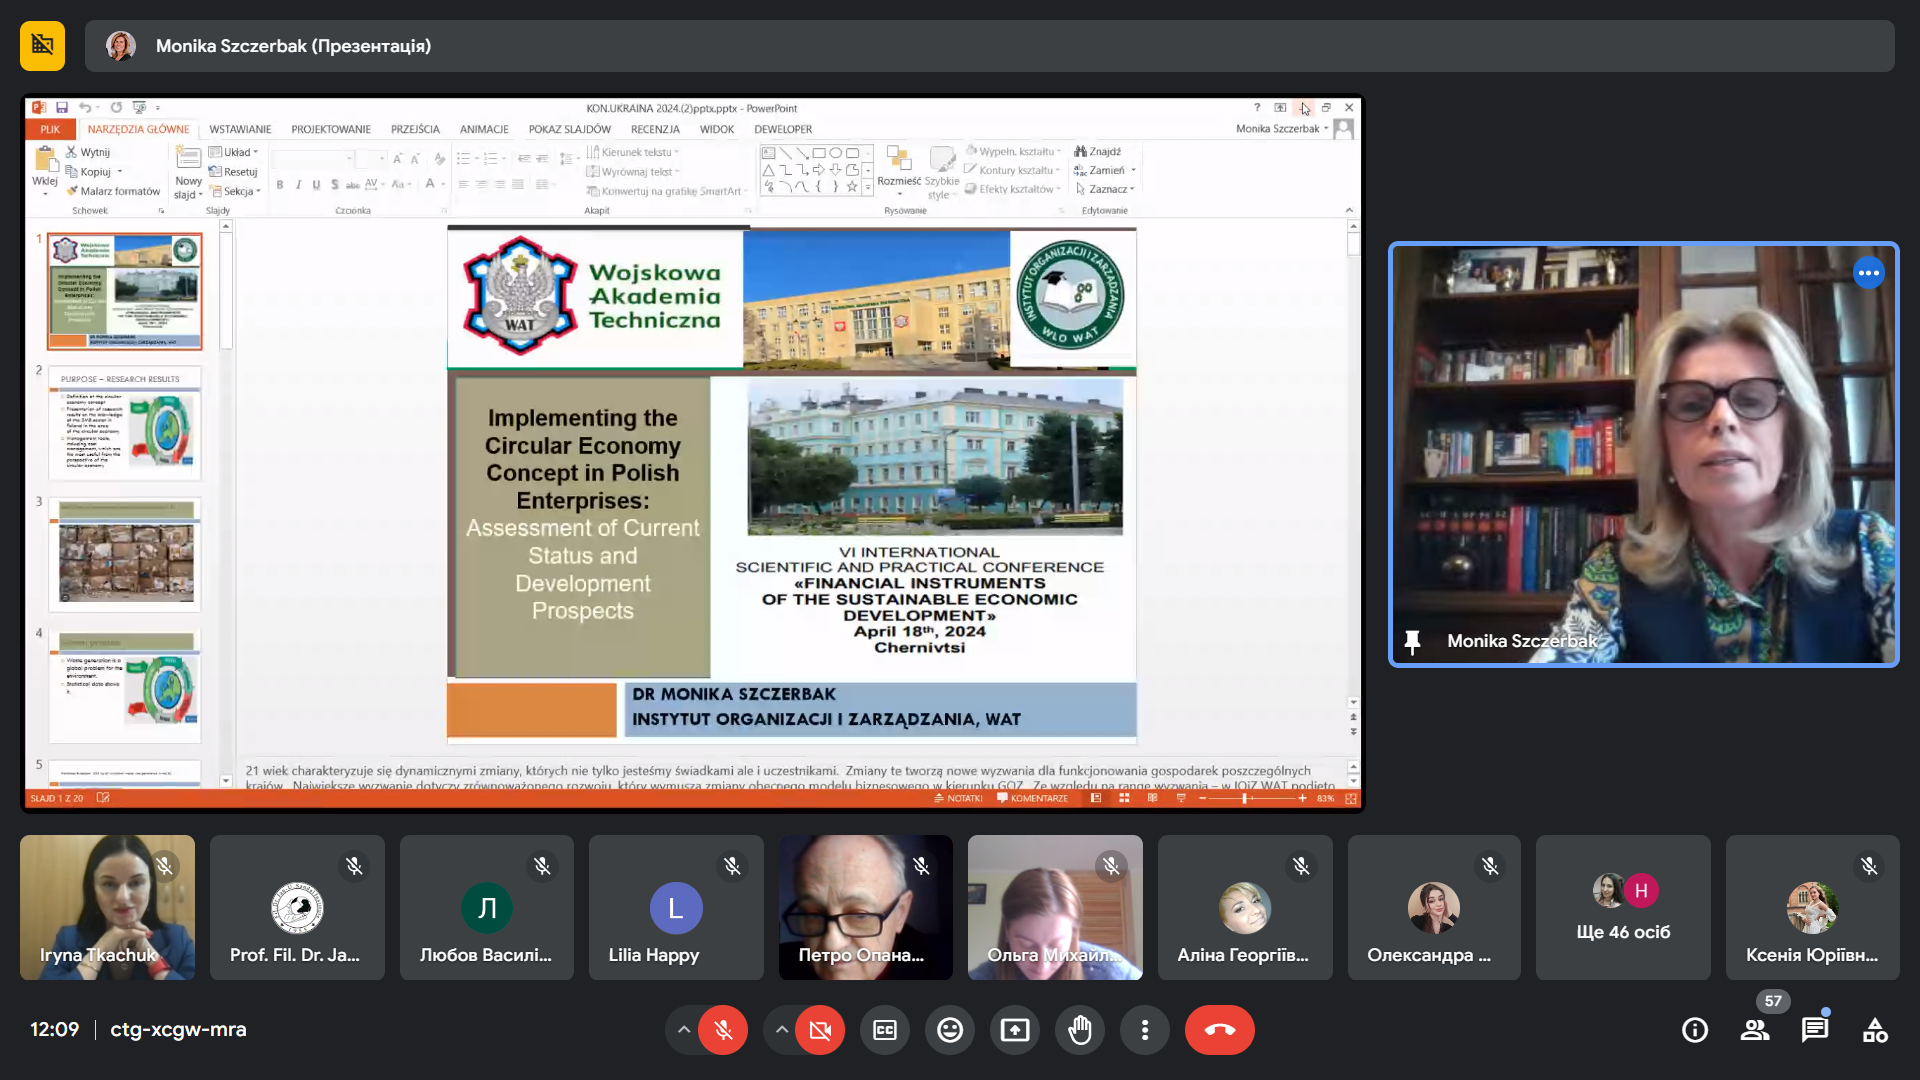Turn the camera back on
This screenshot has width=1920, height=1080.
tap(820, 1030)
